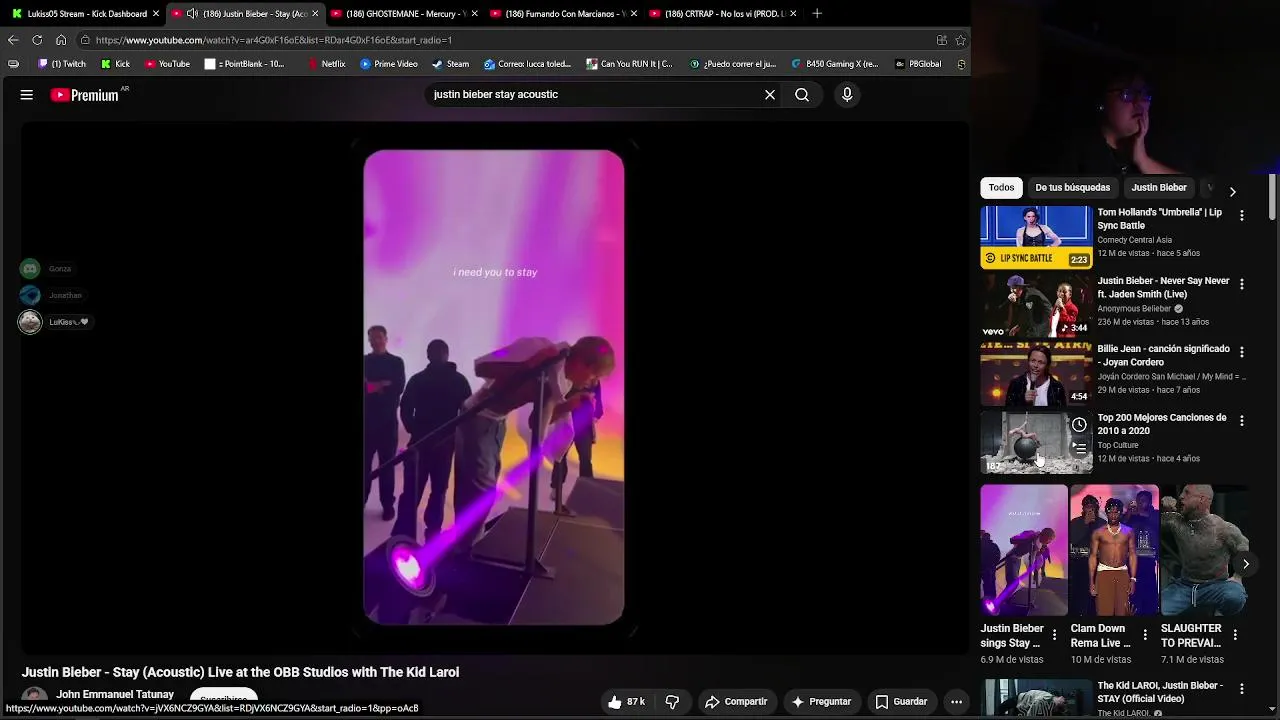Click the Preguntar button
Image resolution: width=1280 pixels, height=720 pixels.
[822, 702]
